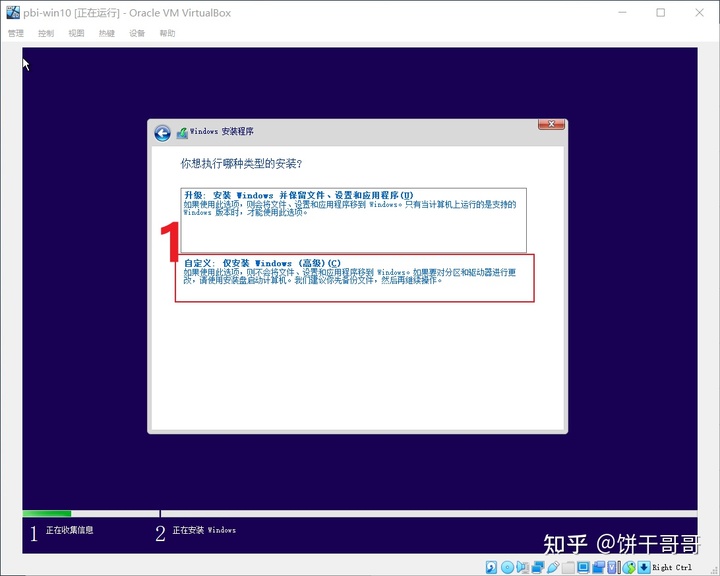Click the VirtualBox window title icon

point(13,12)
